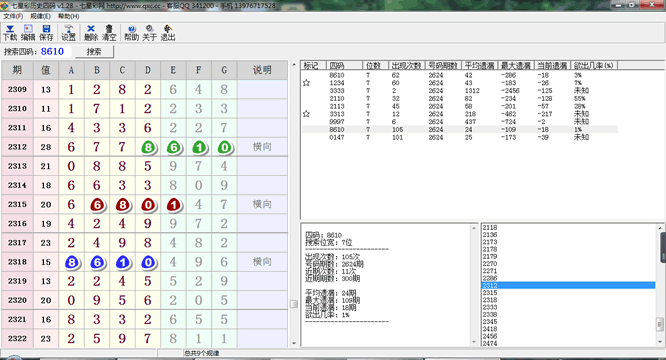Viewport: 666px width, 360px height.
Task: Click red ball 8 in period 2315
Action: click(123, 205)
